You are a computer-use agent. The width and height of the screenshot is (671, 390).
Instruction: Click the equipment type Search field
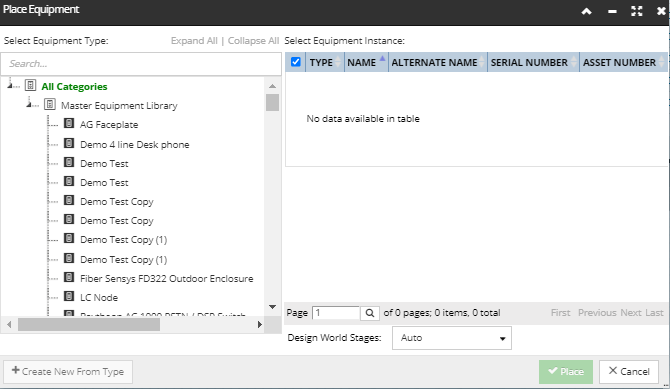141,64
